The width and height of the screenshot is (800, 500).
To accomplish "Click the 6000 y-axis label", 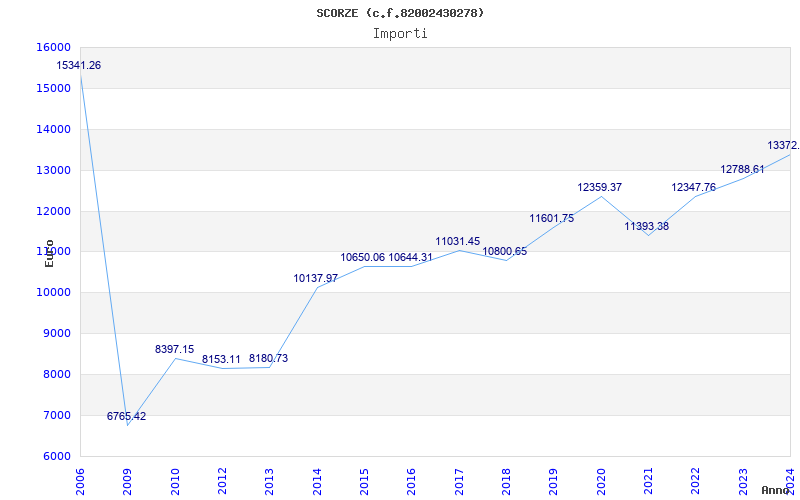I will [x=59, y=456].
